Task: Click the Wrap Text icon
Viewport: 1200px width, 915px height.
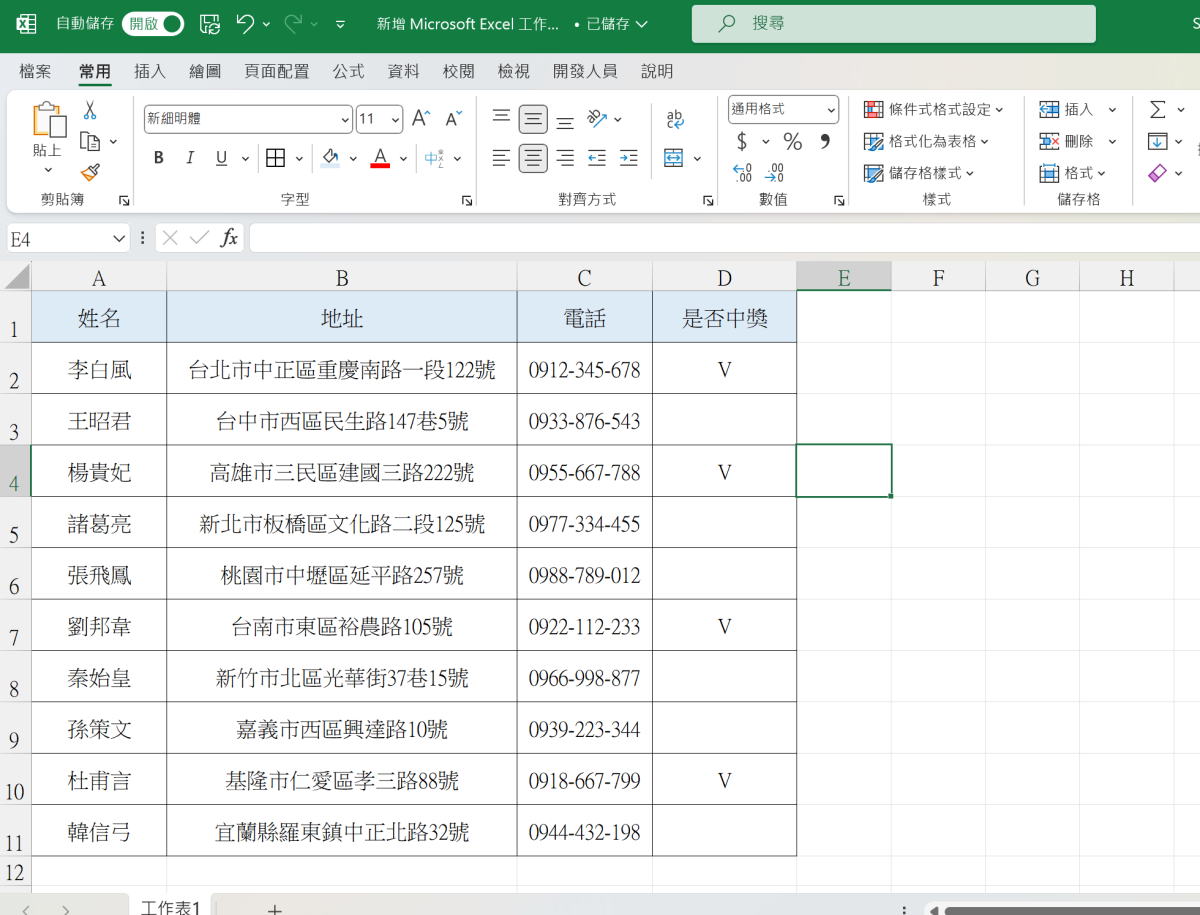Action: point(675,120)
